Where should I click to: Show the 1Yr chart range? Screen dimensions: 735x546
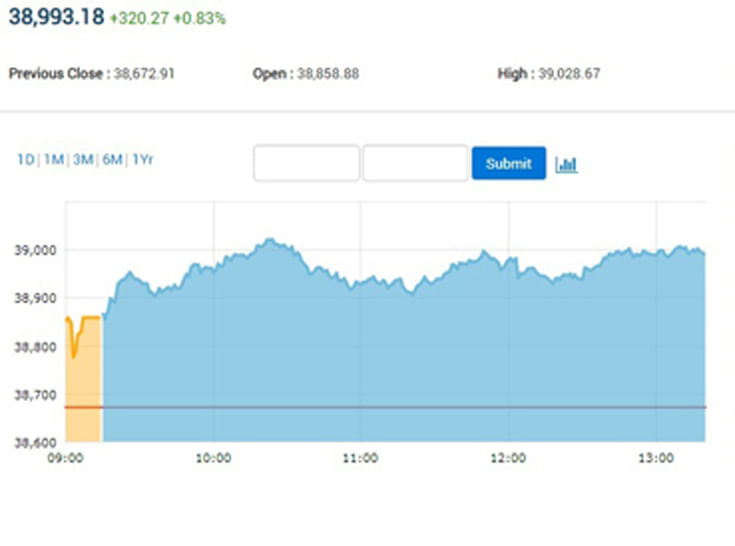pos(142,160)
